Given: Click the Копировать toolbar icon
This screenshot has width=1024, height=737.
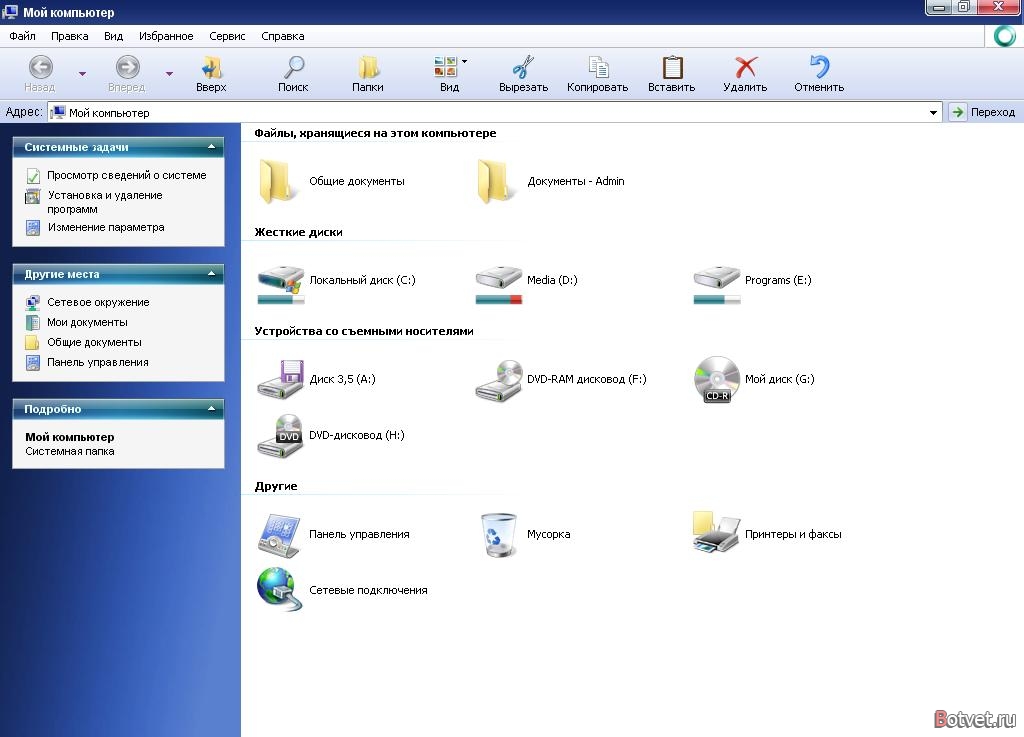Looking at the screenshot, I should (x=598, y=67).
